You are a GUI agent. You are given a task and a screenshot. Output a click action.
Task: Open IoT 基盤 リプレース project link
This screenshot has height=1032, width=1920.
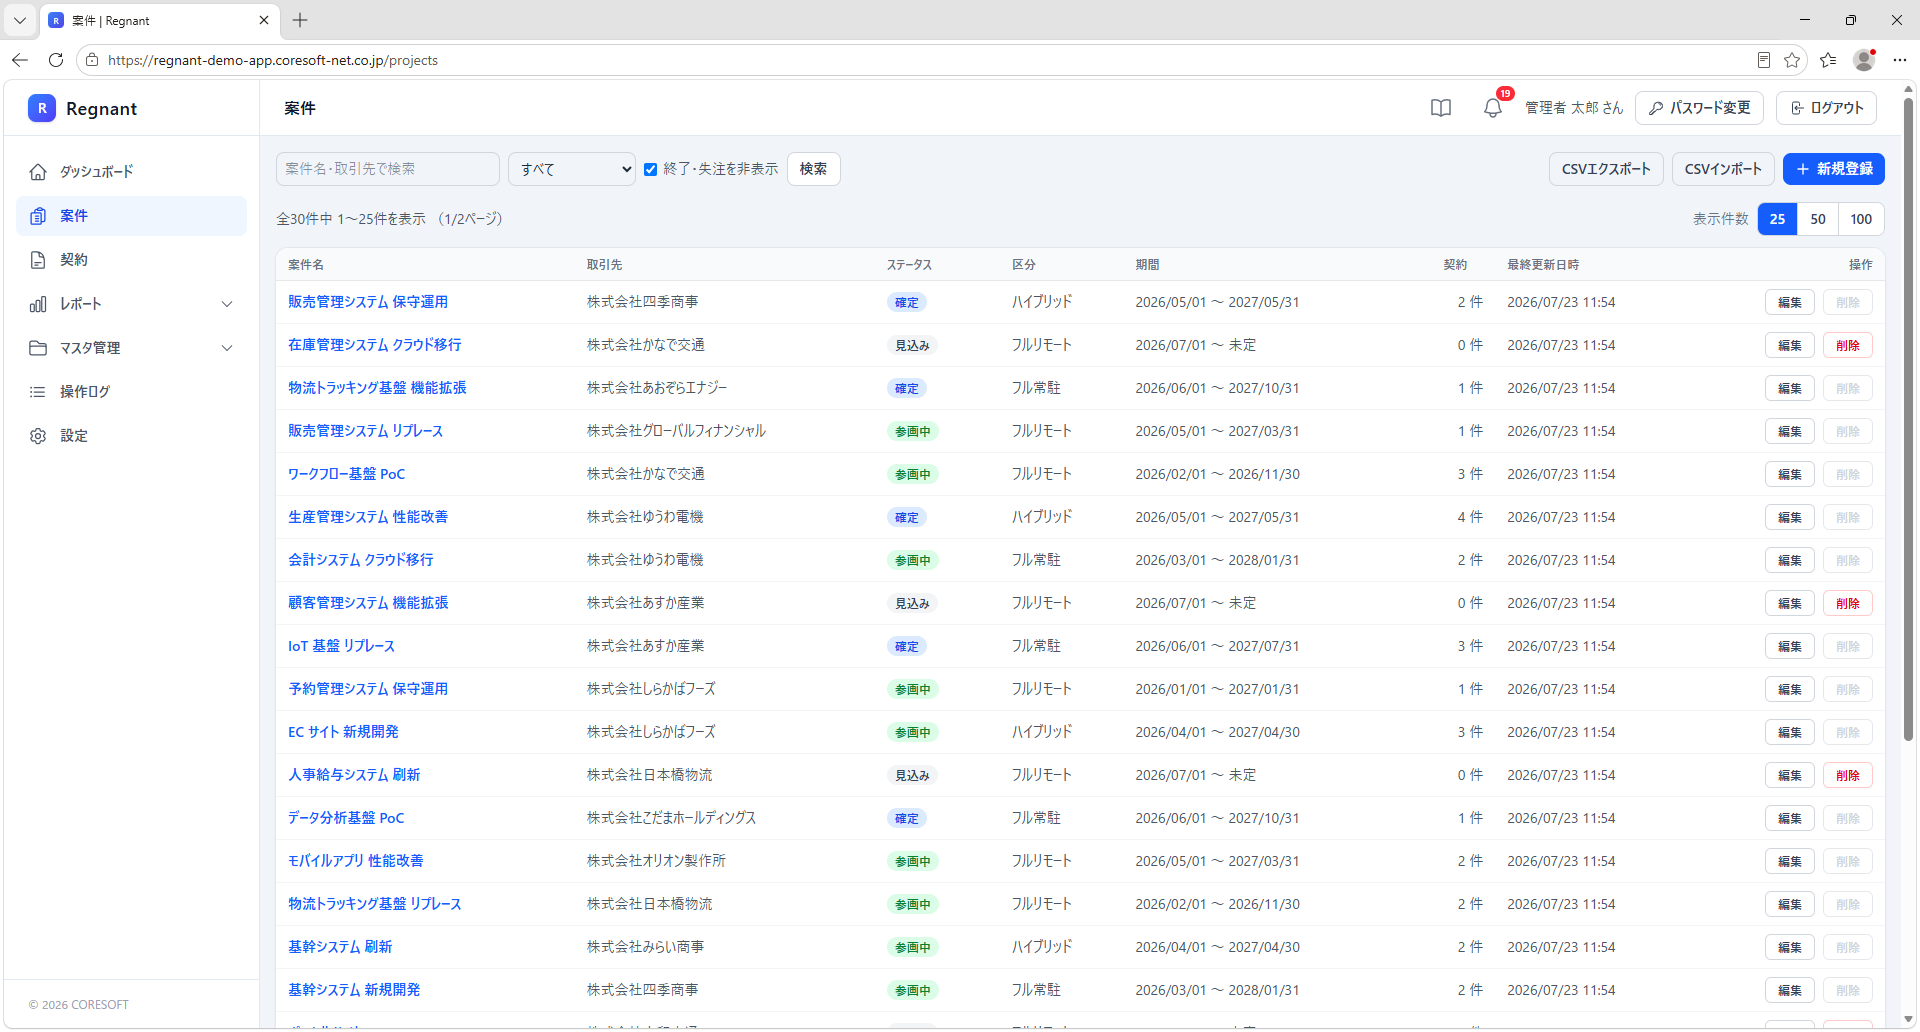point(341,646)
